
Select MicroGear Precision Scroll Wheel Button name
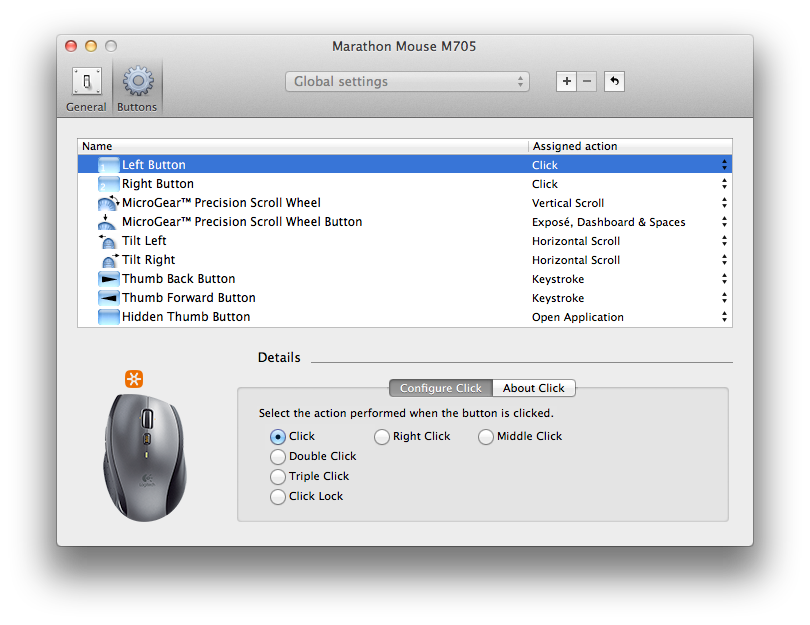tap(242, 222)
